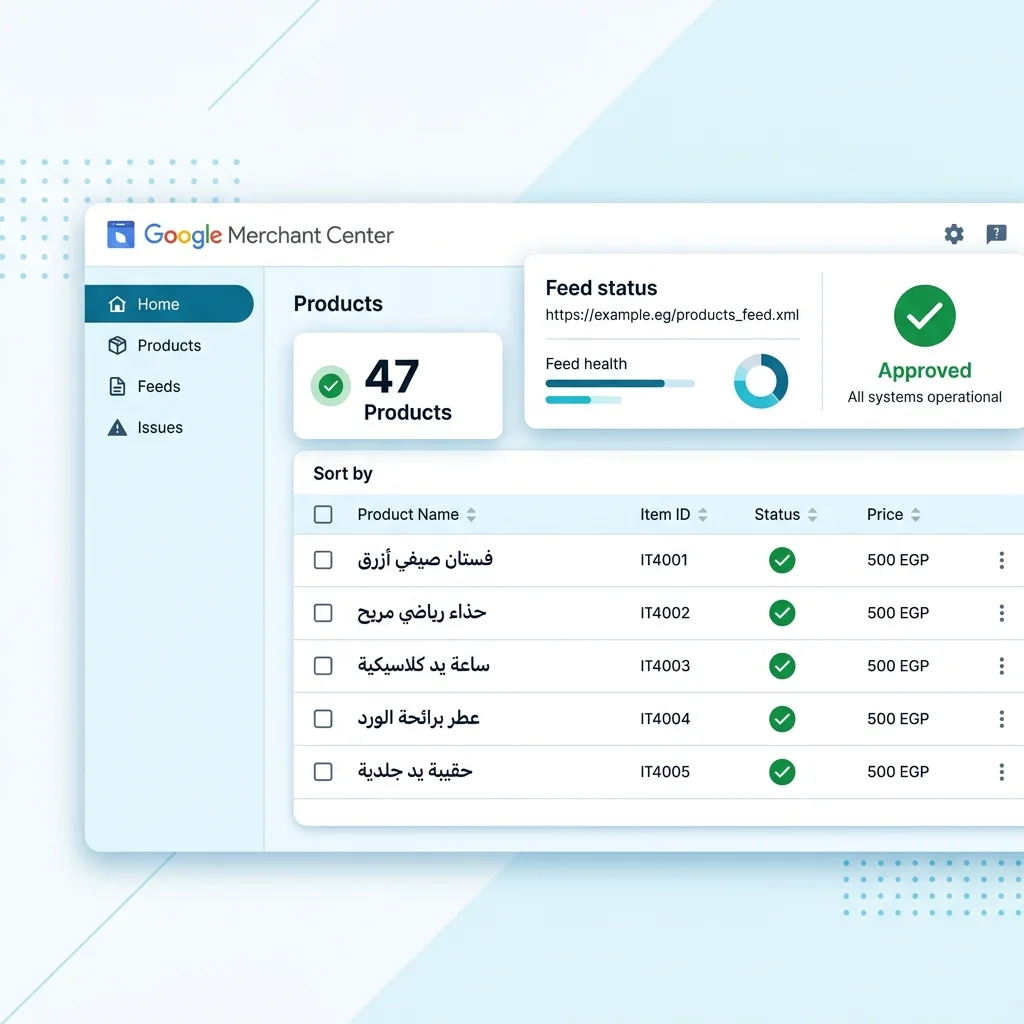Check the box for row IT4001
Screen dimensions: 1024x1024
pos(323,560)
